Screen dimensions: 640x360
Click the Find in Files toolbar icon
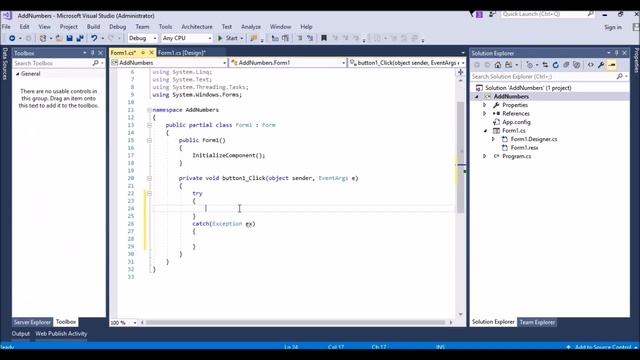point(253,38)
